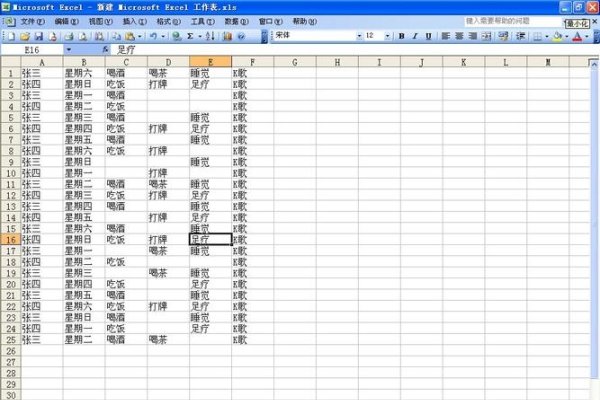The width and height of the screenshot is (600, 400).
Task: Select cell D25 containing 喝茶
Action: (x=168, y=340)
